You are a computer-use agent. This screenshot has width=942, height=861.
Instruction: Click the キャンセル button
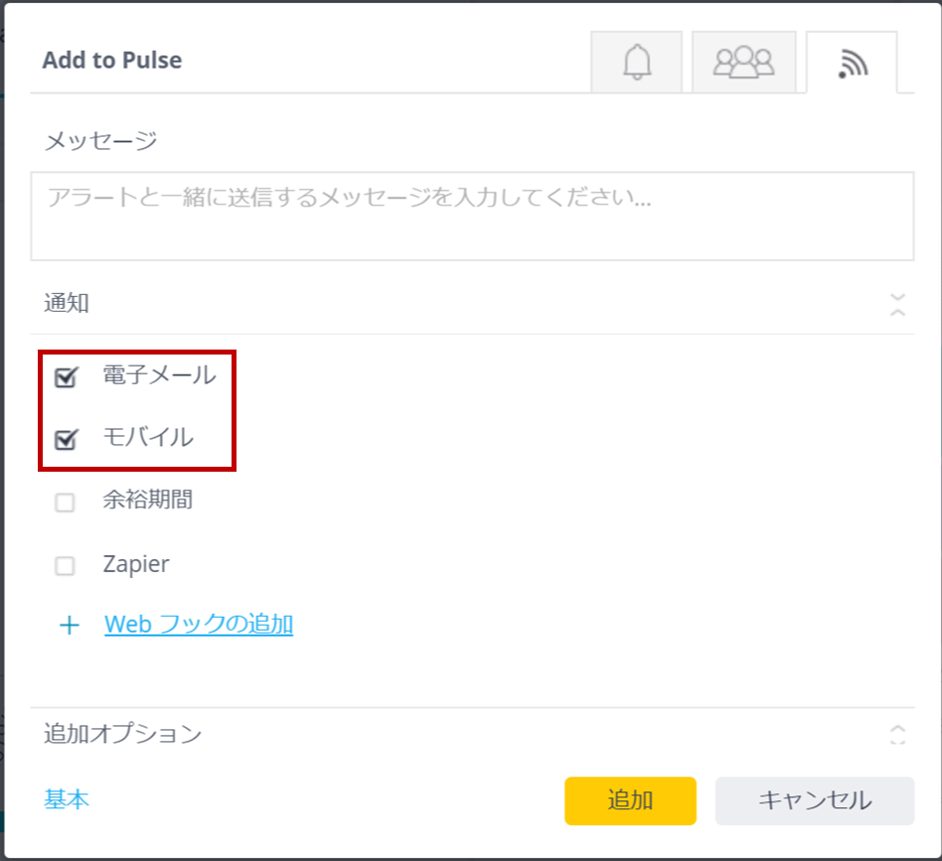pos(815,801)
